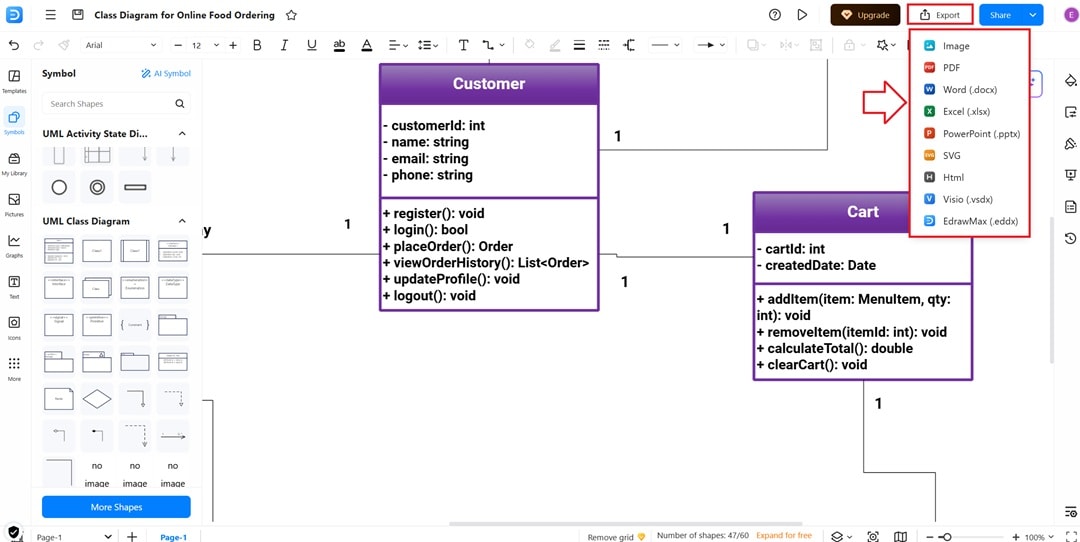Click the Export button
Screen dimensions: 1080x542
(x=939, y=14)
